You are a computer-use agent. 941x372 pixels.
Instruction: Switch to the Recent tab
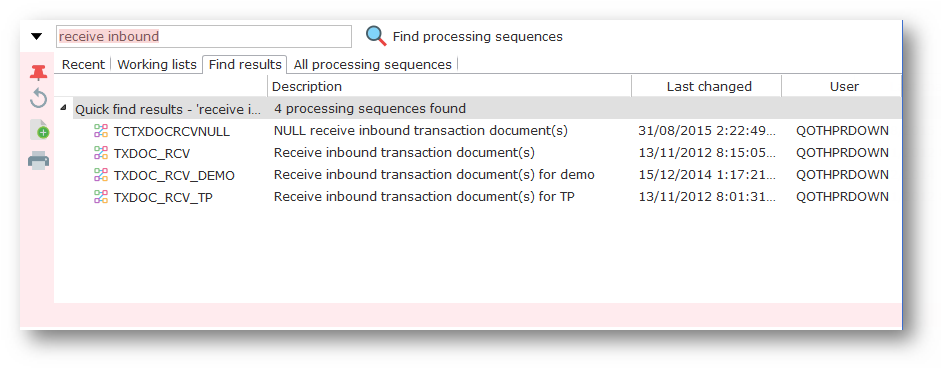pyautogui.click(x=83, y=65)
